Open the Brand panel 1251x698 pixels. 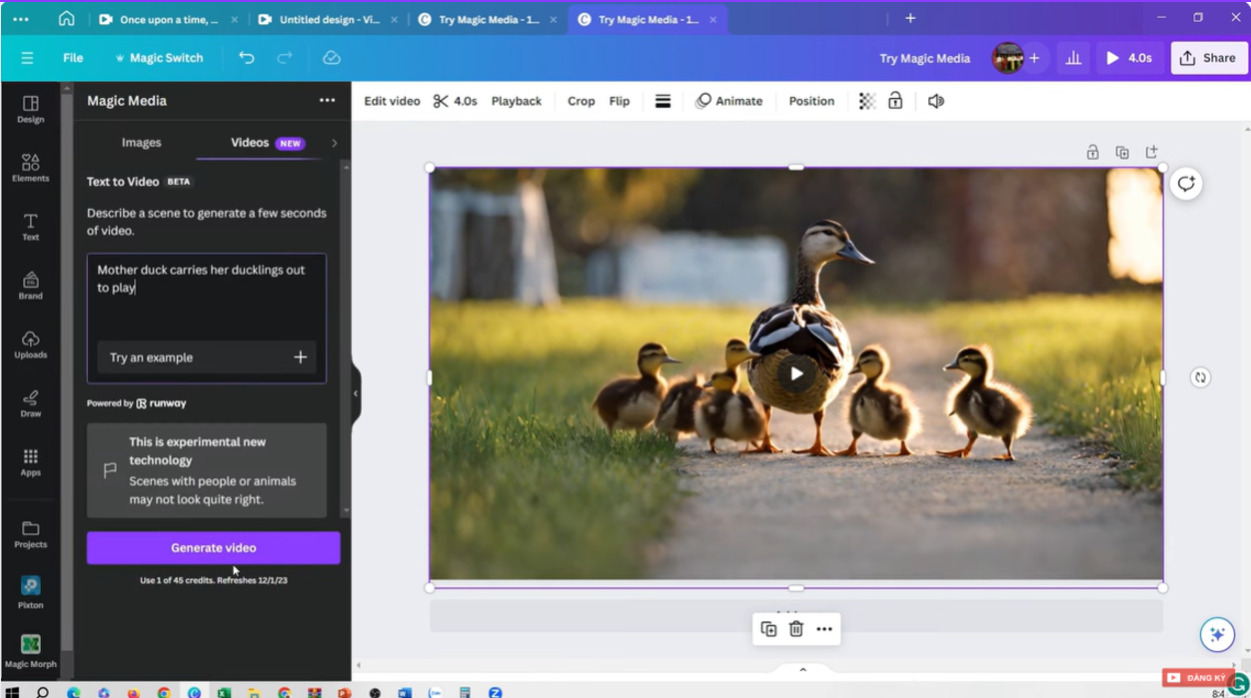pos(30,286)
